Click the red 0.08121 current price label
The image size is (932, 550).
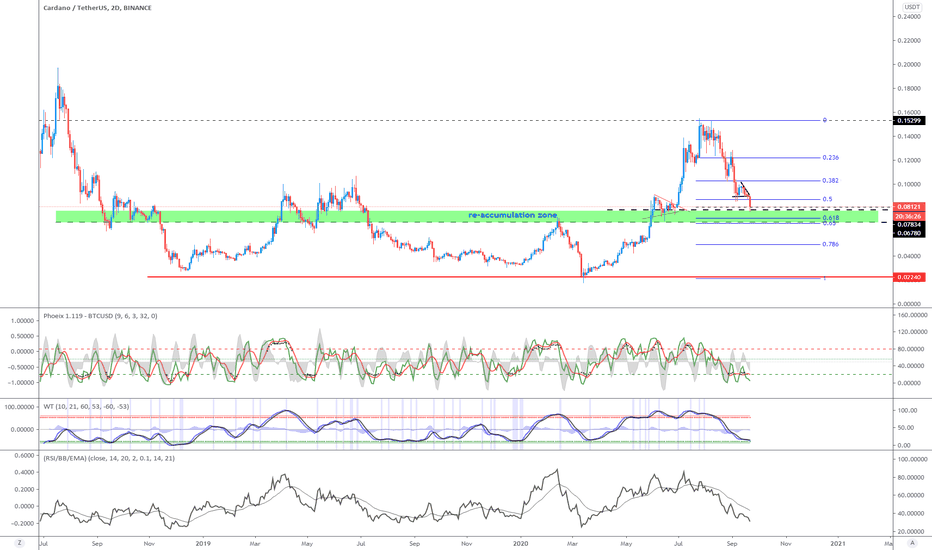point(909,207)
